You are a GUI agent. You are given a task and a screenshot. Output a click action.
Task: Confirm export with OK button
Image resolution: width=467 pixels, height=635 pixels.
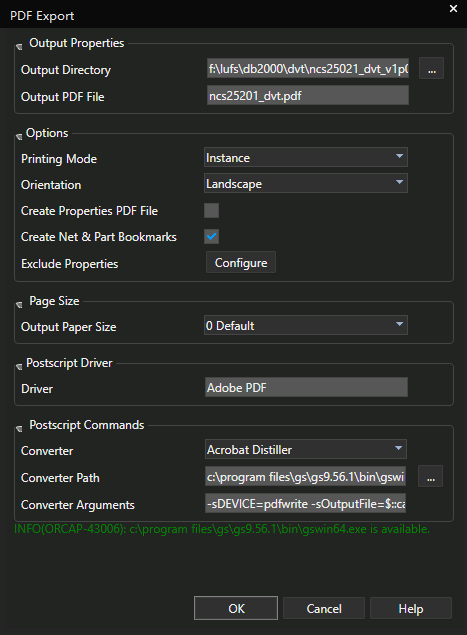236,608
